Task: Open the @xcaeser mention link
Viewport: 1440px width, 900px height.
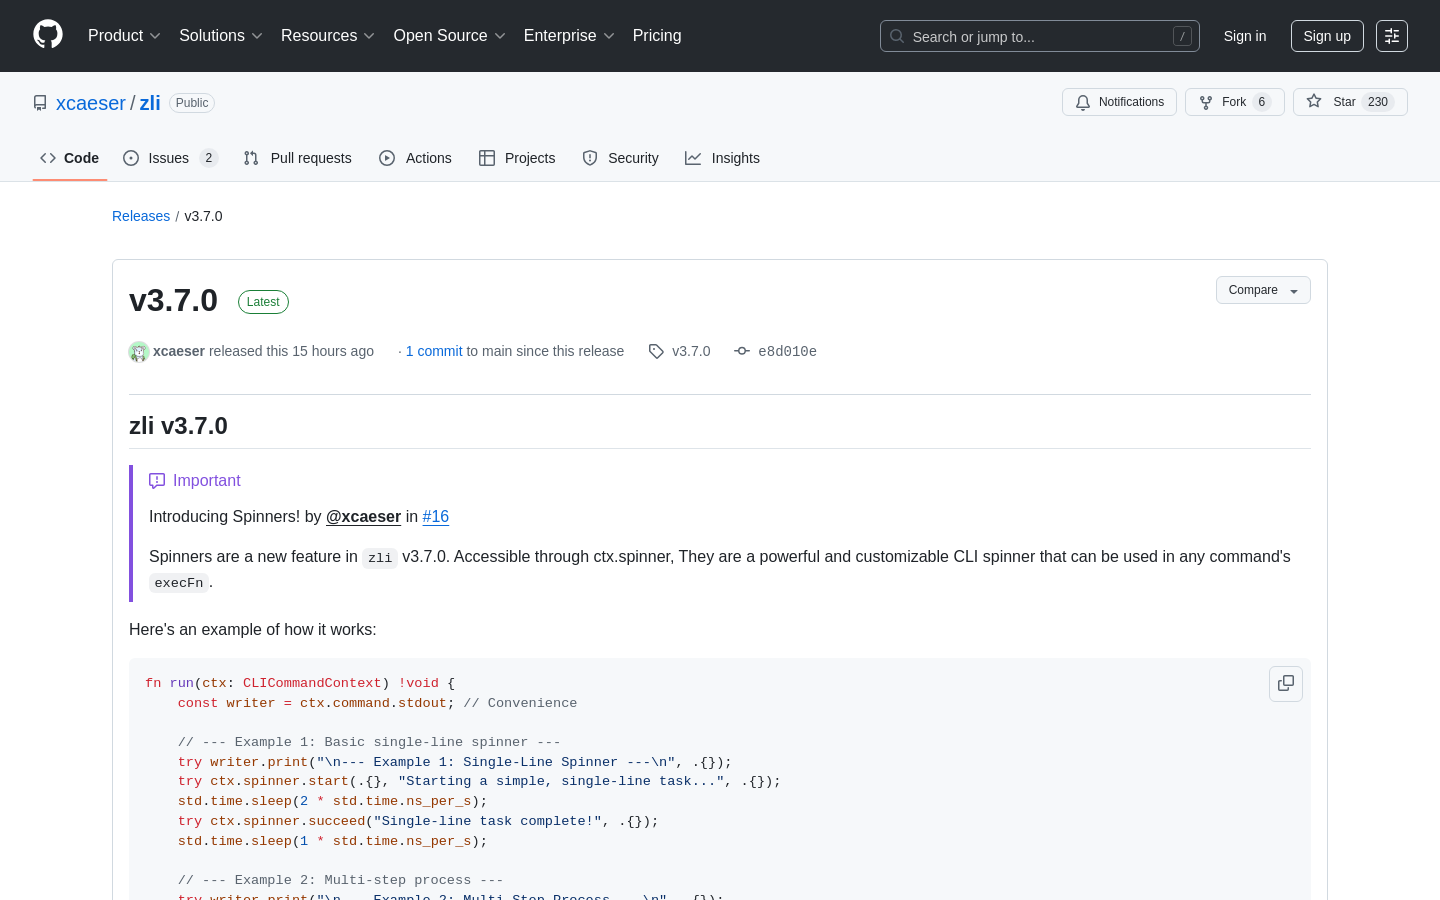Action: tap(363, 517)
